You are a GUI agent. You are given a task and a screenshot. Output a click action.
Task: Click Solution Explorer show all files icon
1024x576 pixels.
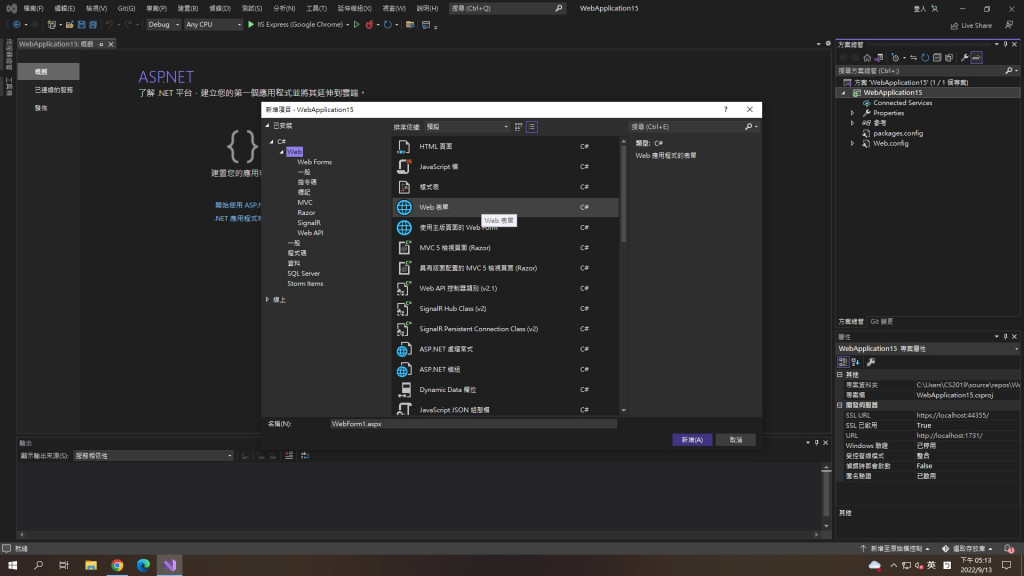pyautogui.click(x=949, y=57)
